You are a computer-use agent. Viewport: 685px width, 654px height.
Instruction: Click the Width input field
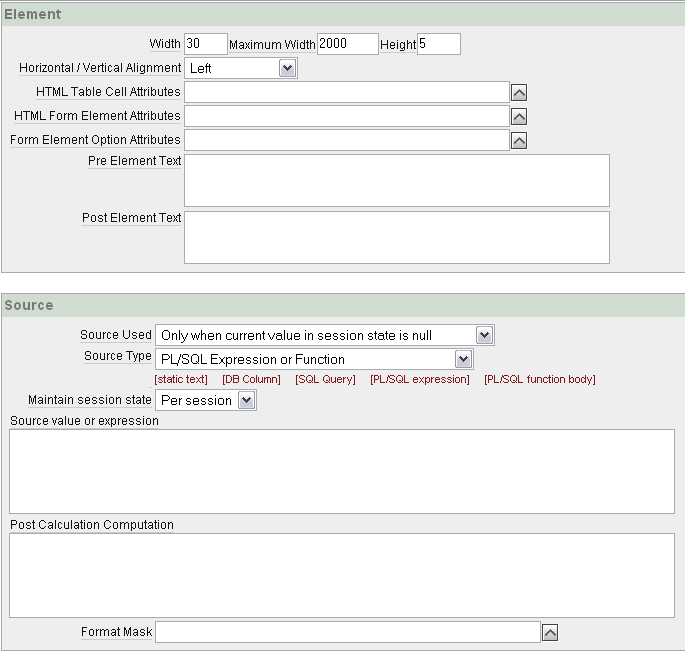click(206, 44)
